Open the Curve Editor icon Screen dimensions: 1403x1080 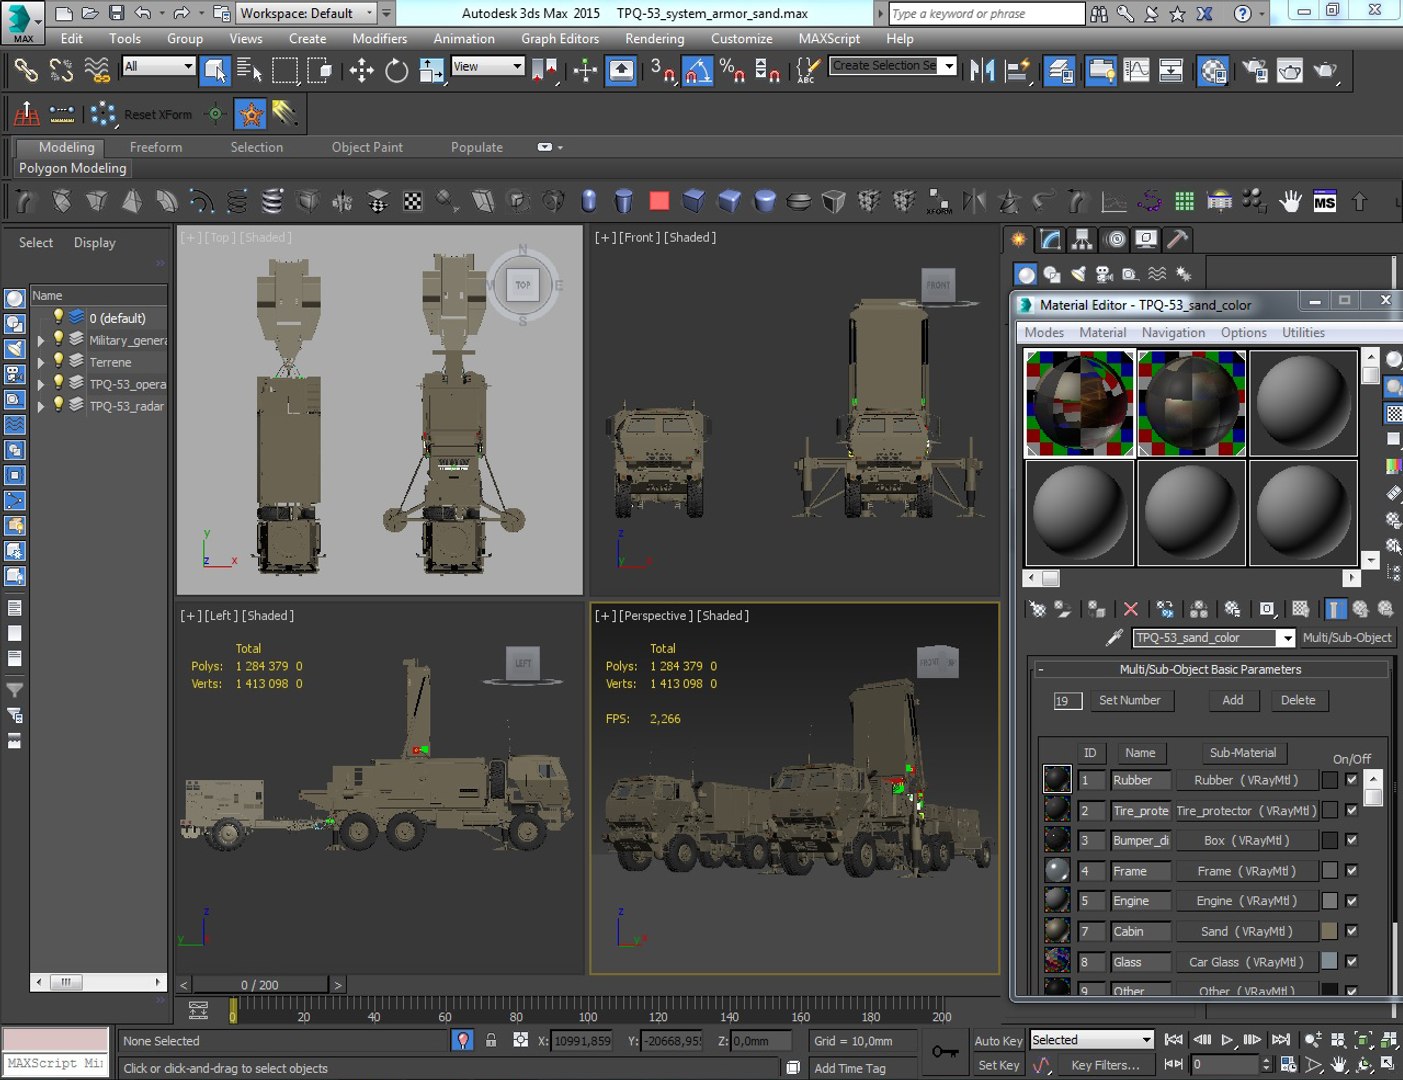click(x=1136, y=70)
